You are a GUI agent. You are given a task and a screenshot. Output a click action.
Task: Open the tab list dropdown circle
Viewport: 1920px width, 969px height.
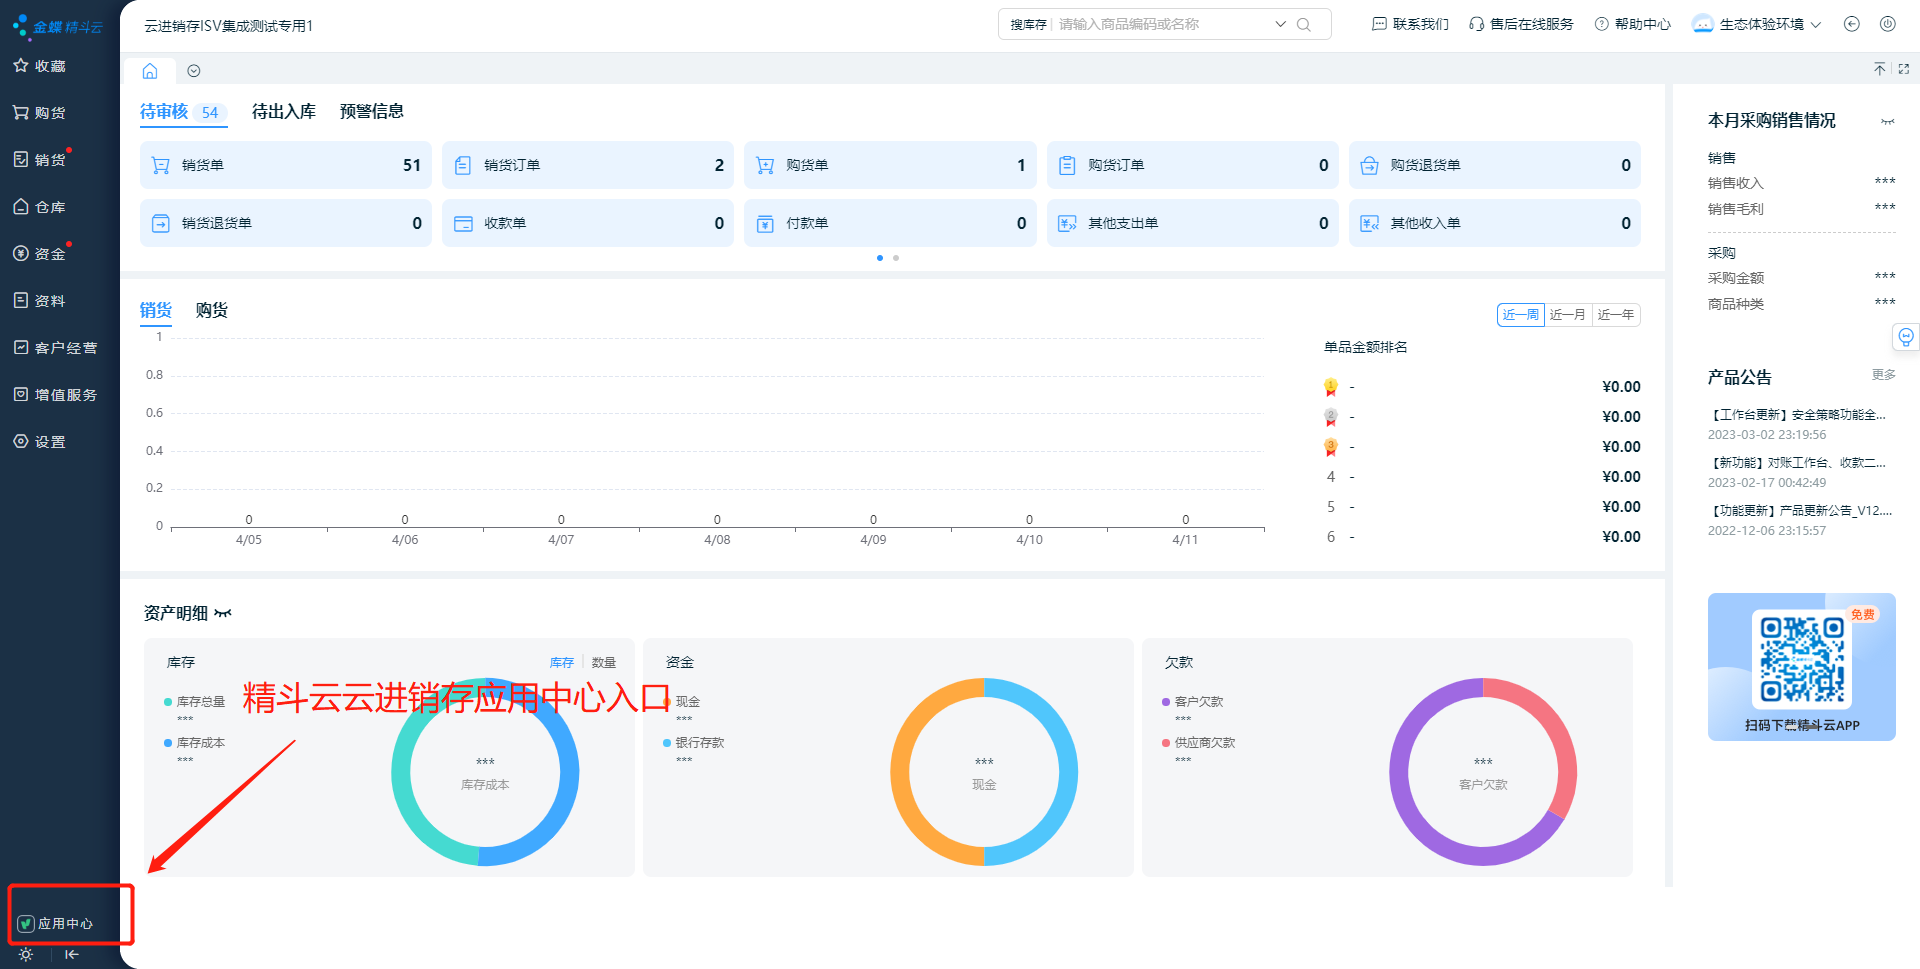pos(194,71)
